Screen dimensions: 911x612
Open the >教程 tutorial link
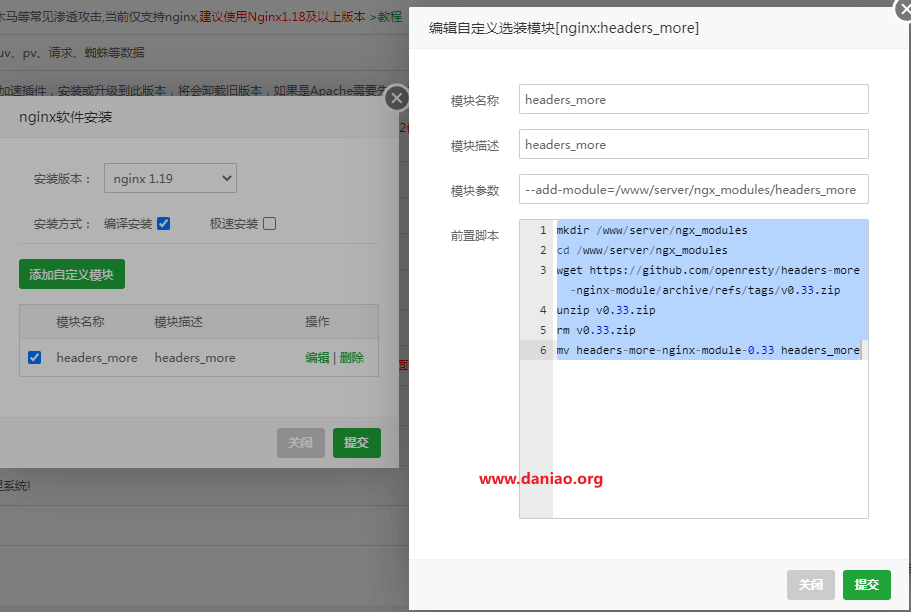point(386,17)
